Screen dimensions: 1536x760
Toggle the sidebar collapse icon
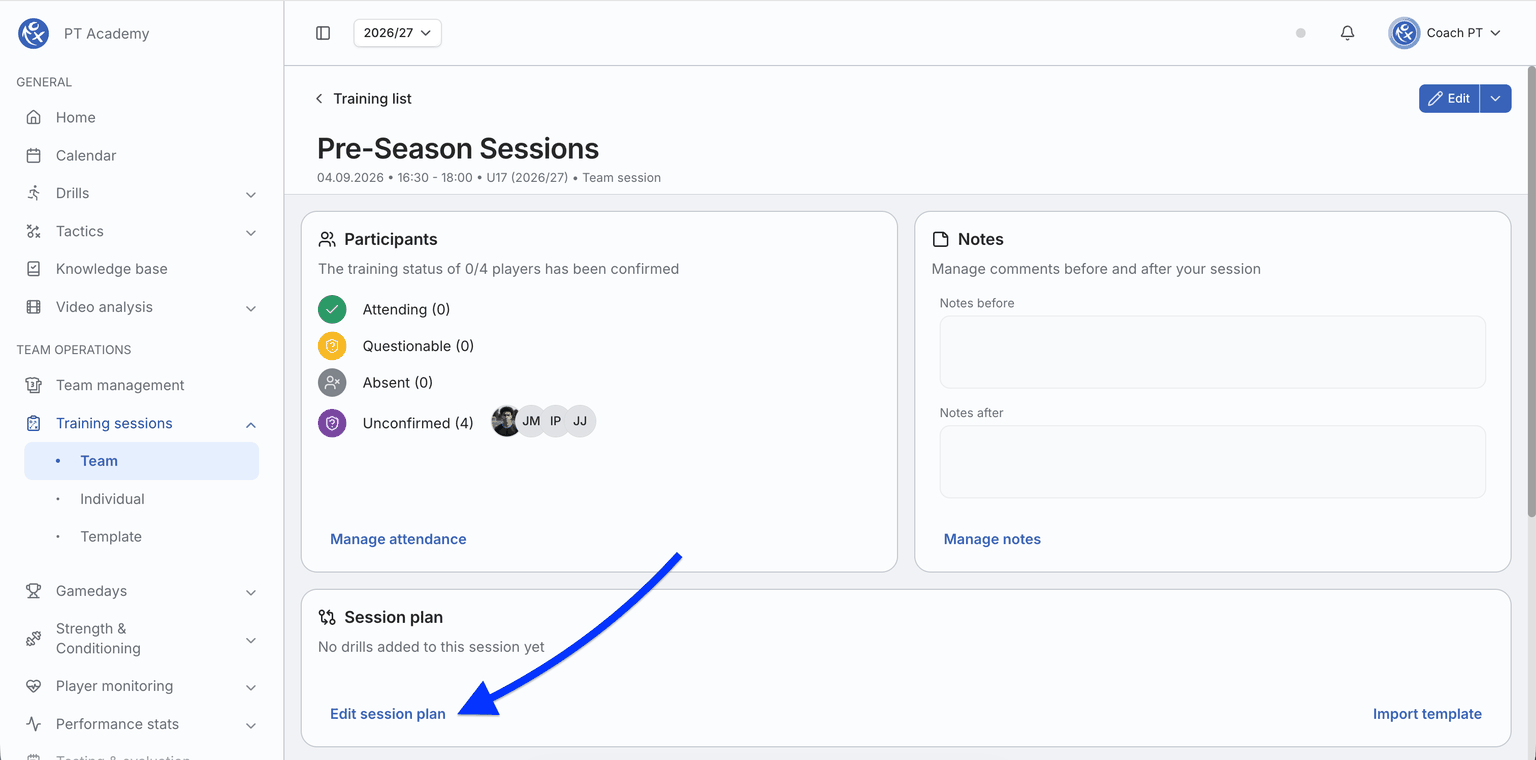tap(323, 33)
